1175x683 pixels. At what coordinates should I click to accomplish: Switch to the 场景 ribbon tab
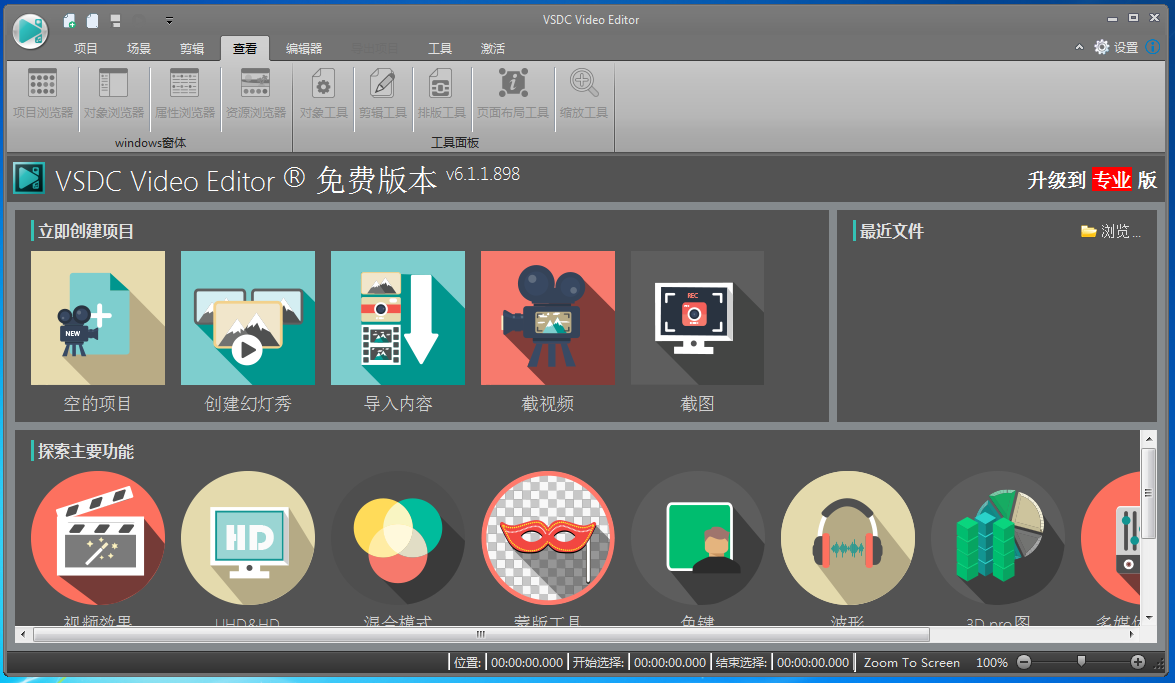point(139,49)
